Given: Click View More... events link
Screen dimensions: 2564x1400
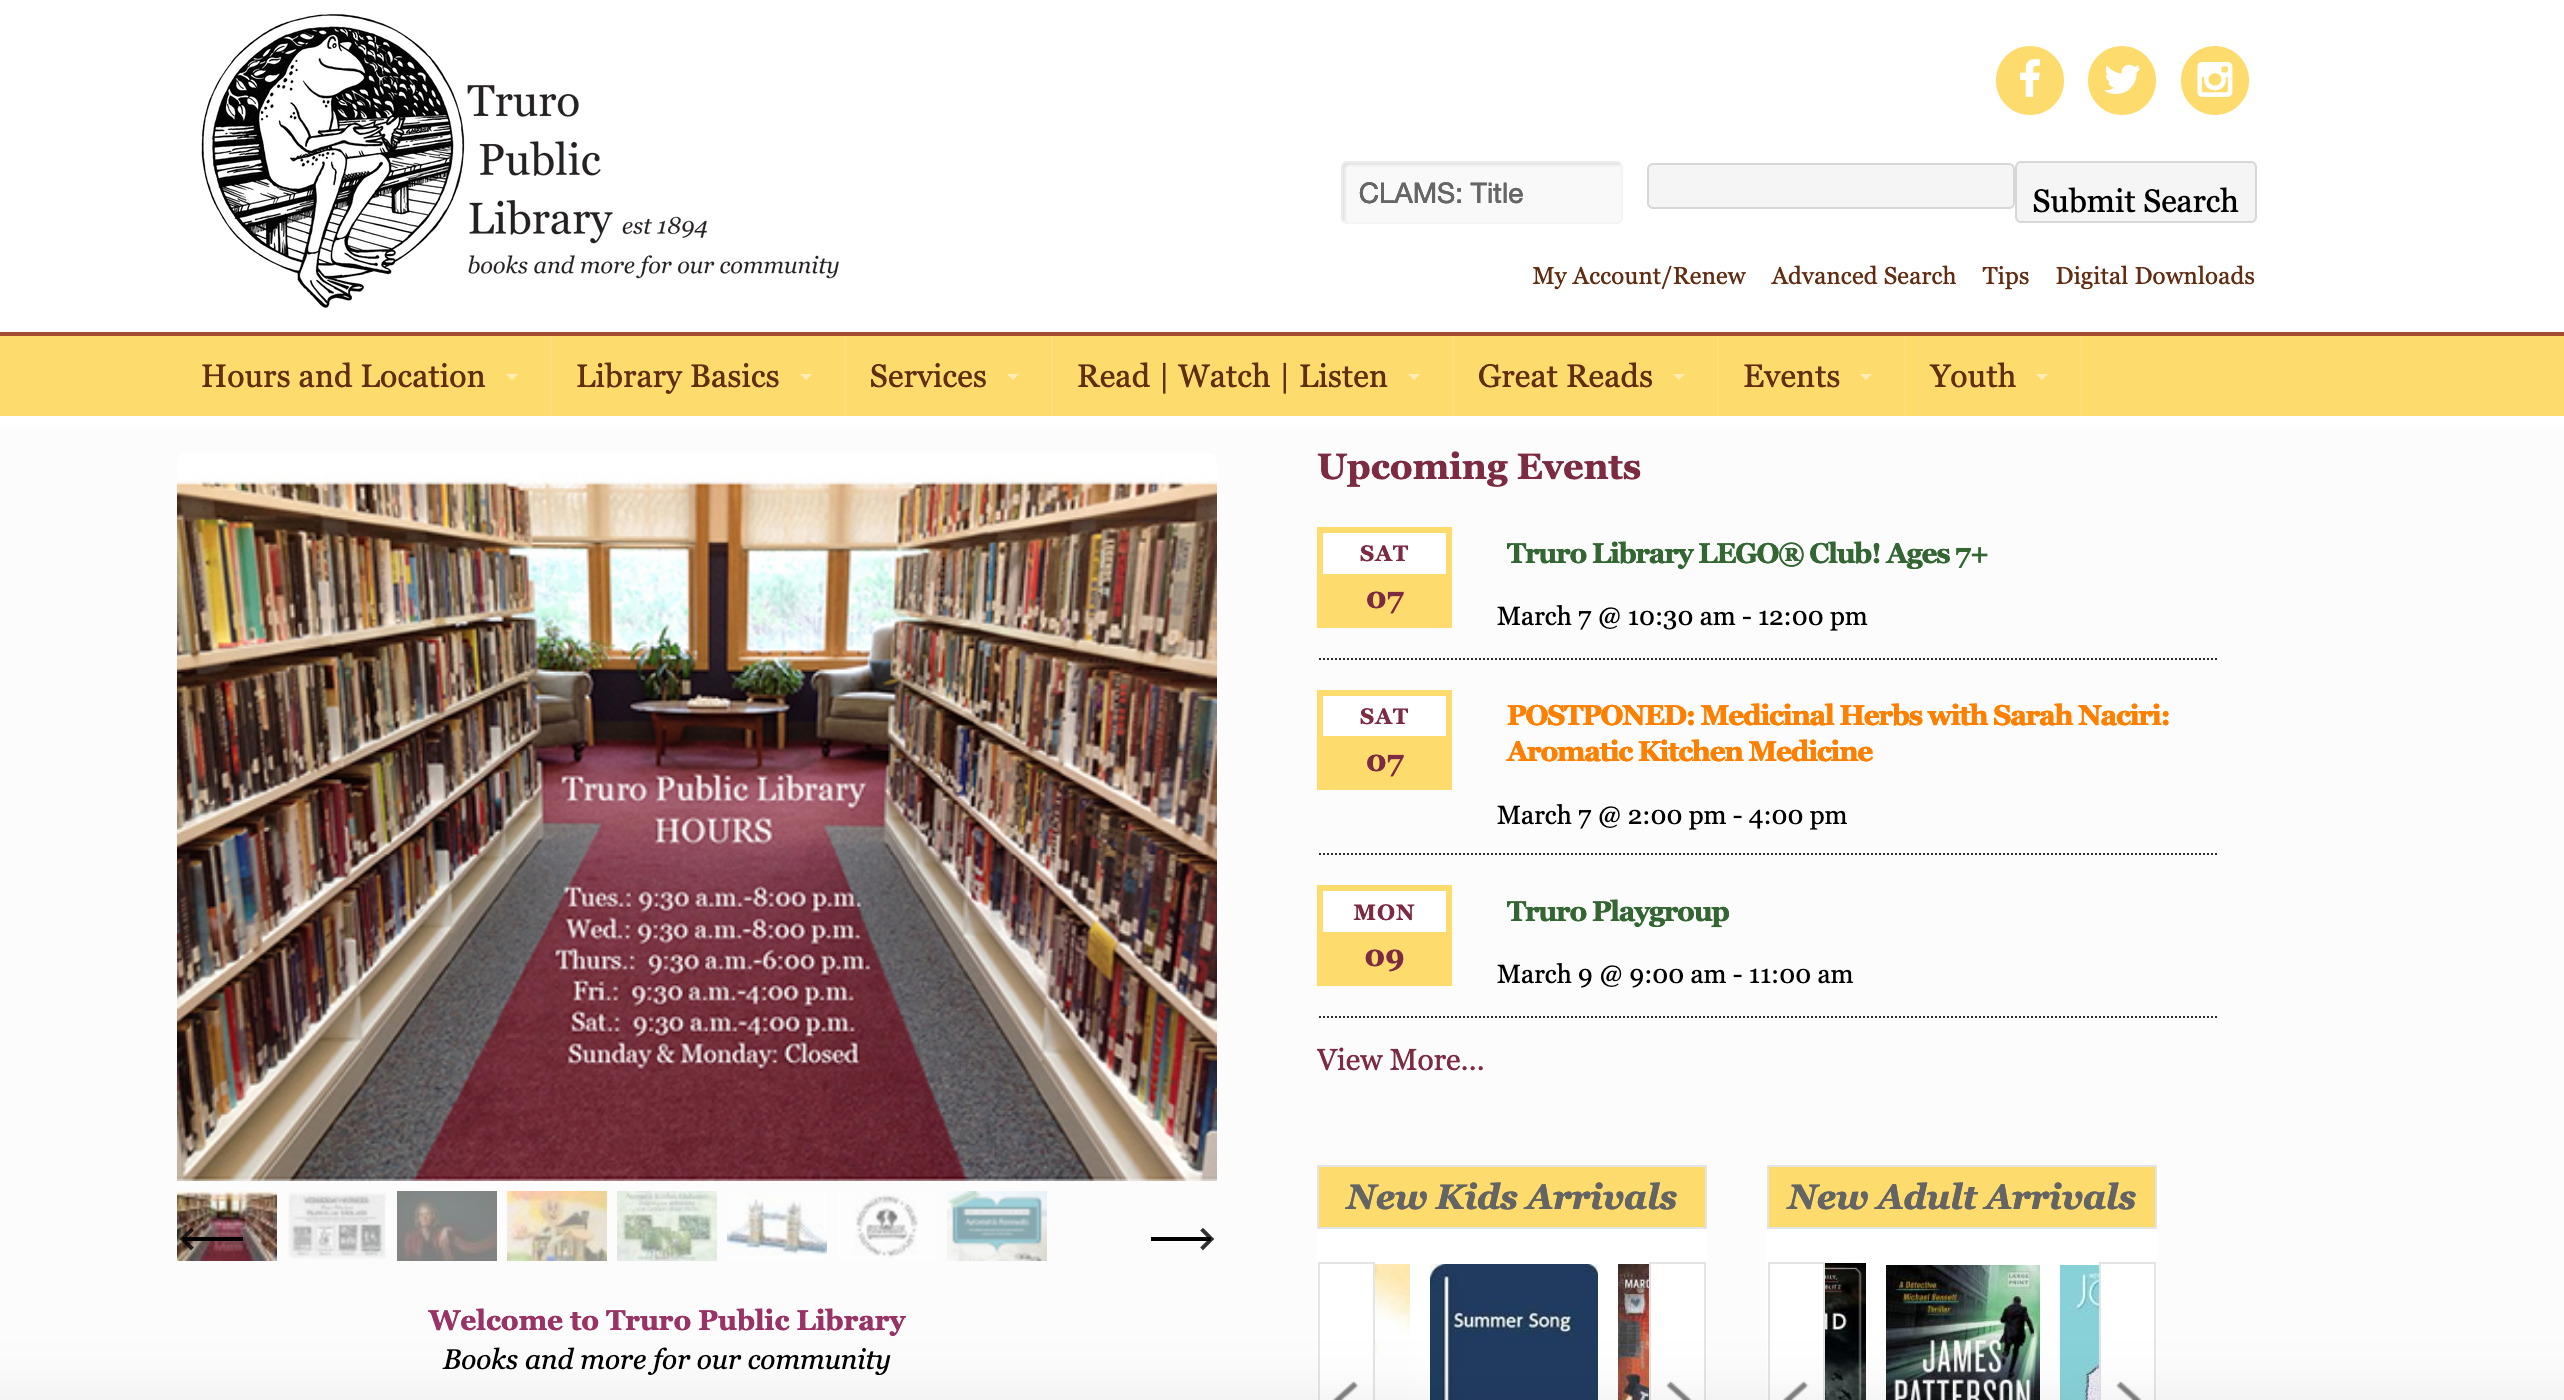Looking at the screenshot, I should (x=1400, y=1060).
